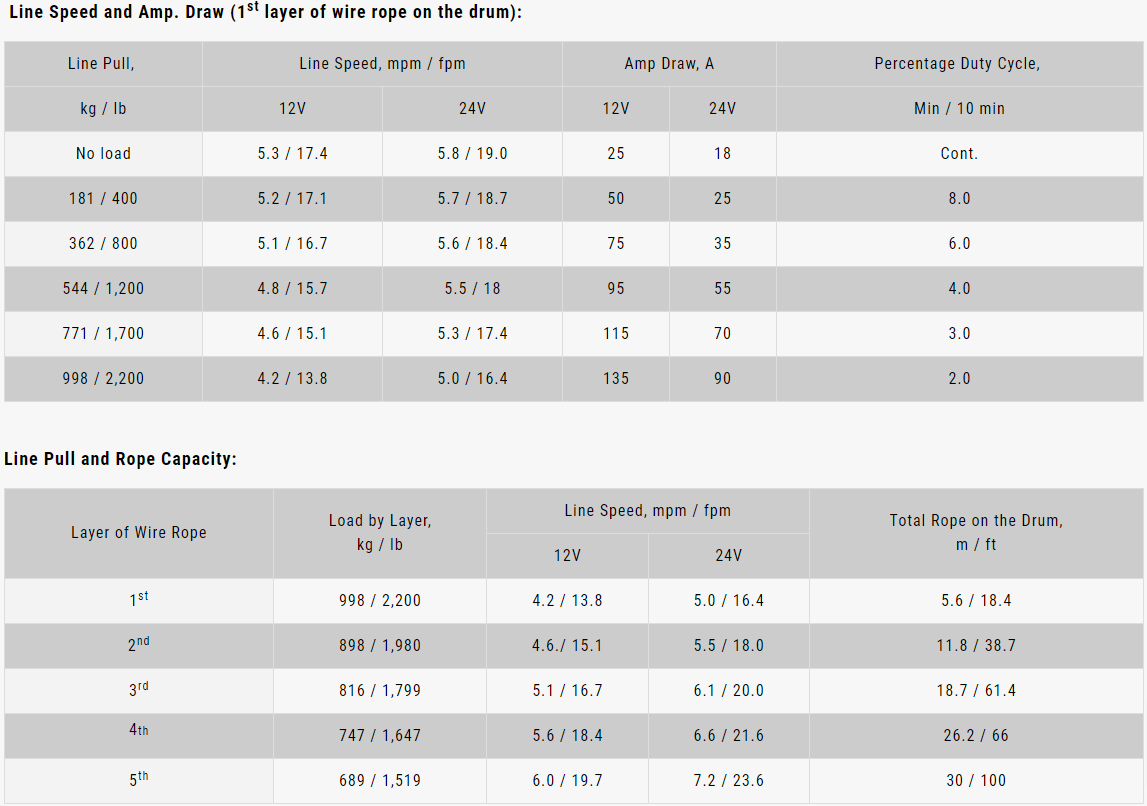The height and width of the screenshot is (806, 1147).
Task: Select the "771 / 1,700" line pull cell
Action: point(103,334)
